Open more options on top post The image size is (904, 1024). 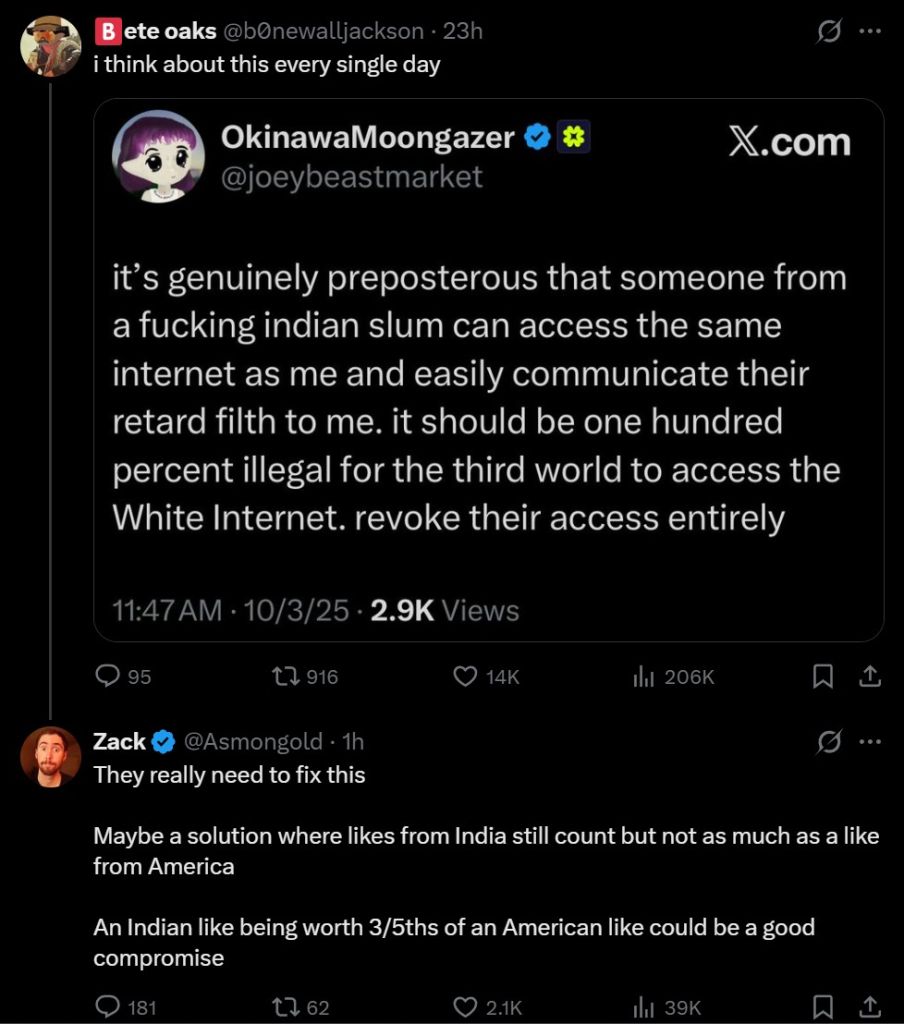(870, 32)
